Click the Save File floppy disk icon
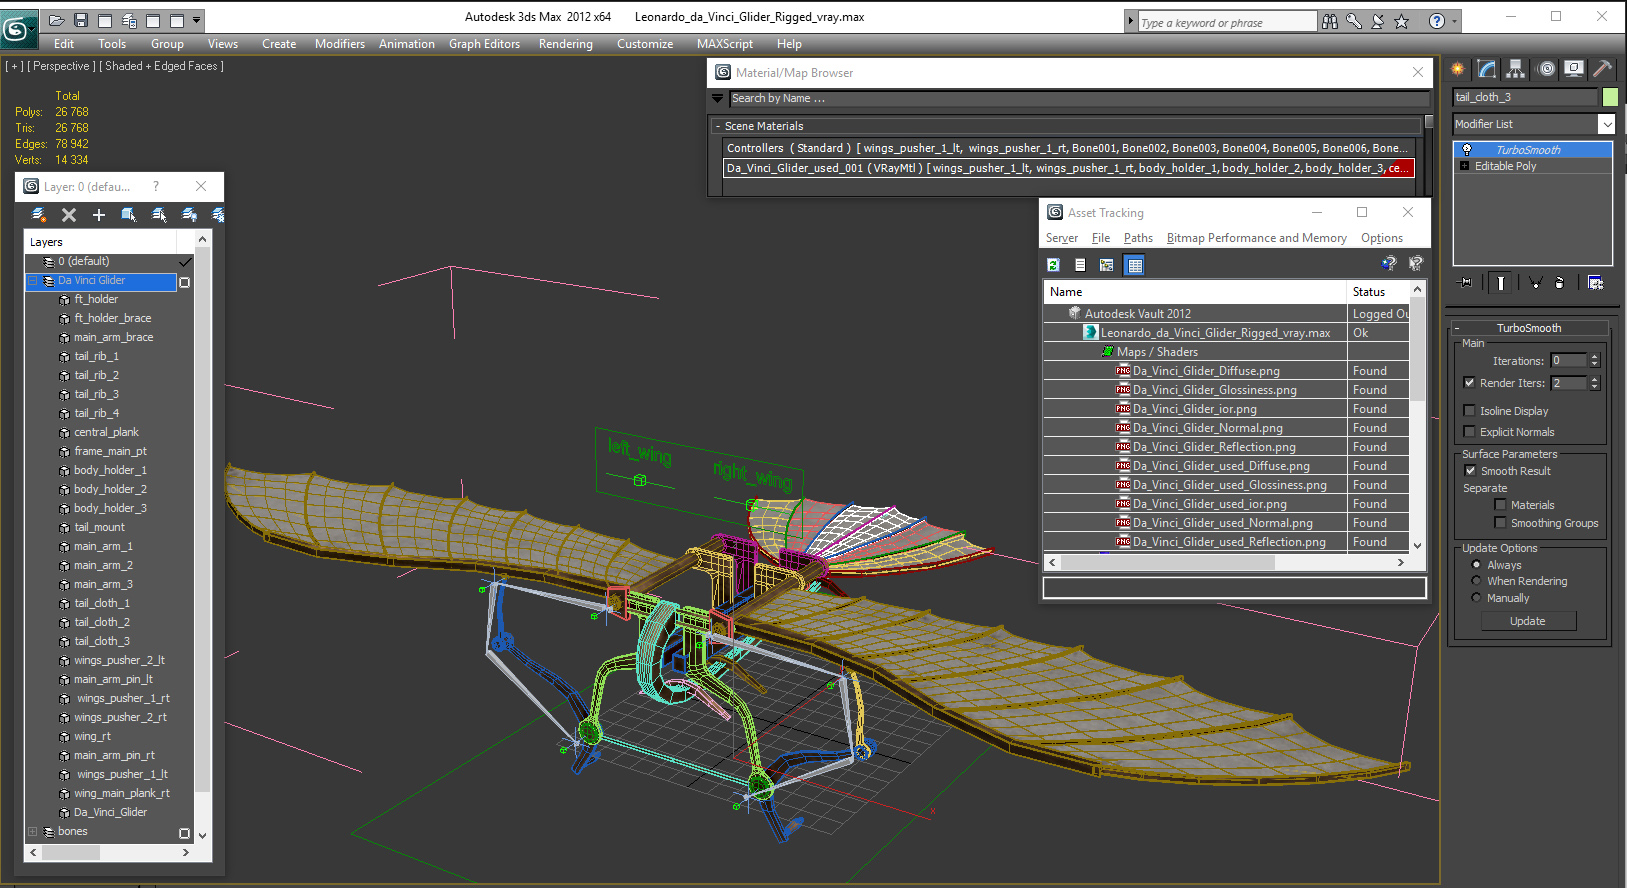Image resolution: width=1627 pixels, height=888 pixels. (x=81, y=19)
